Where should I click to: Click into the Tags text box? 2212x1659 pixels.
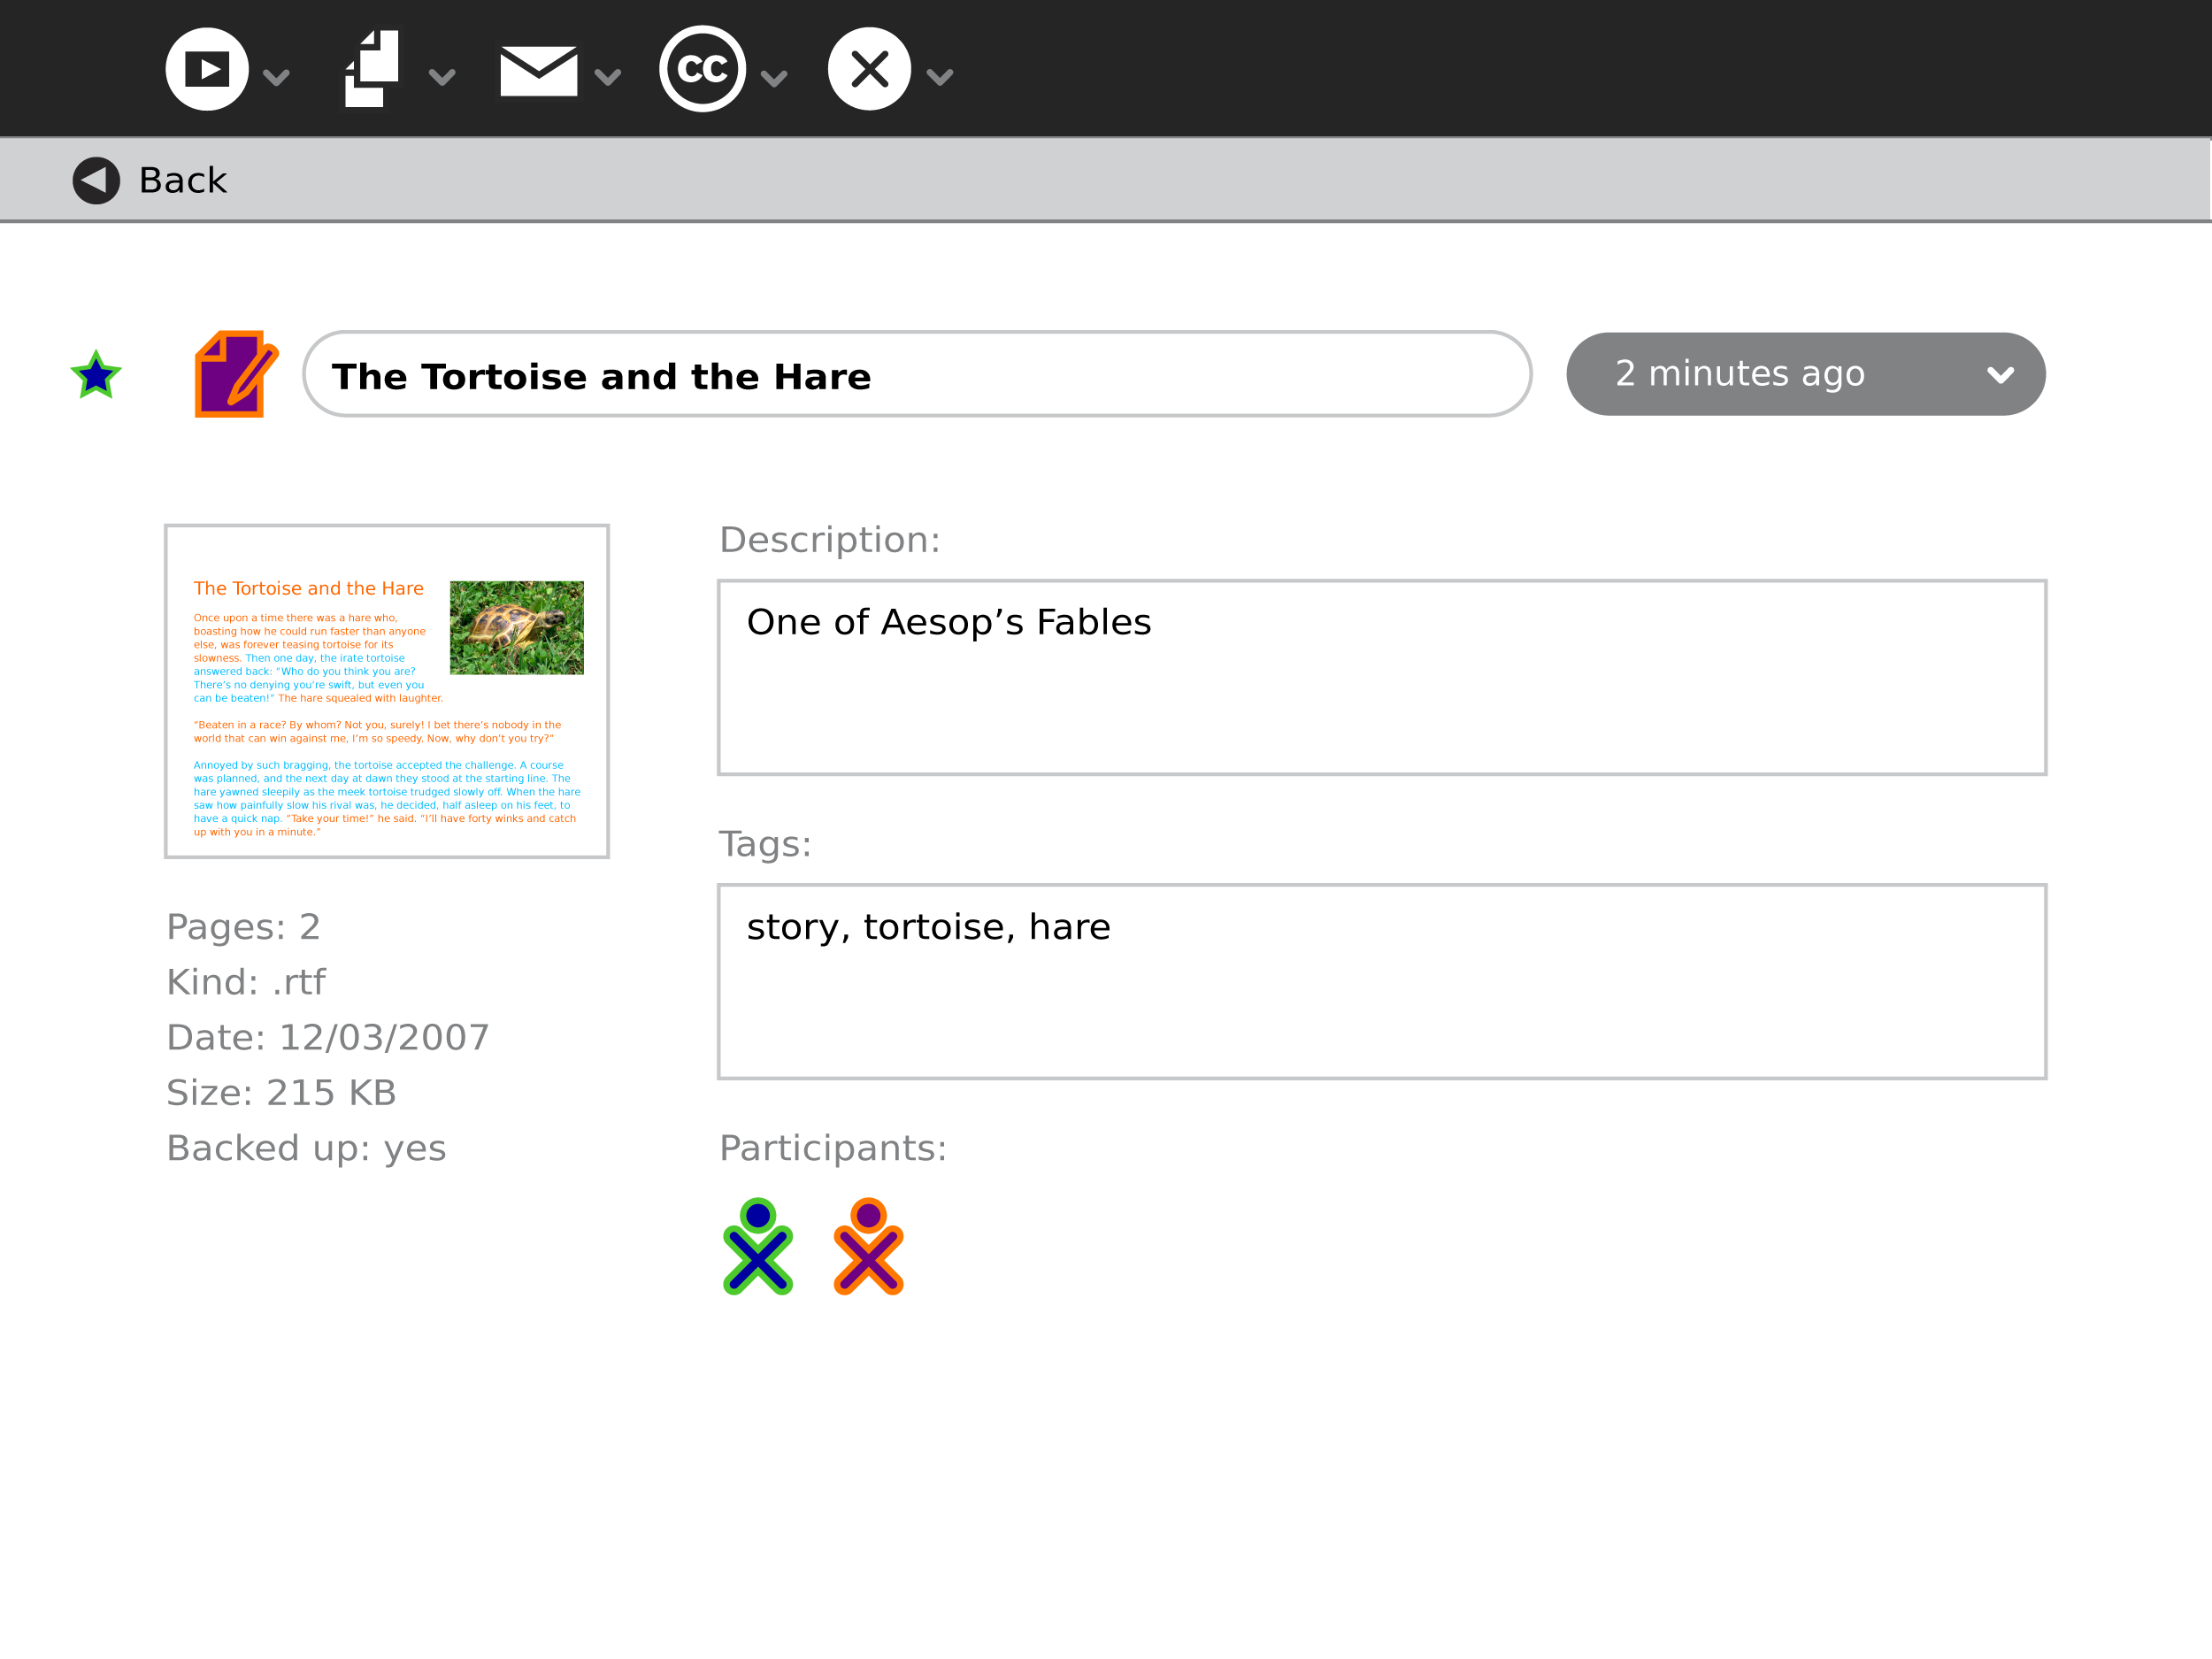coord(1381,981)
